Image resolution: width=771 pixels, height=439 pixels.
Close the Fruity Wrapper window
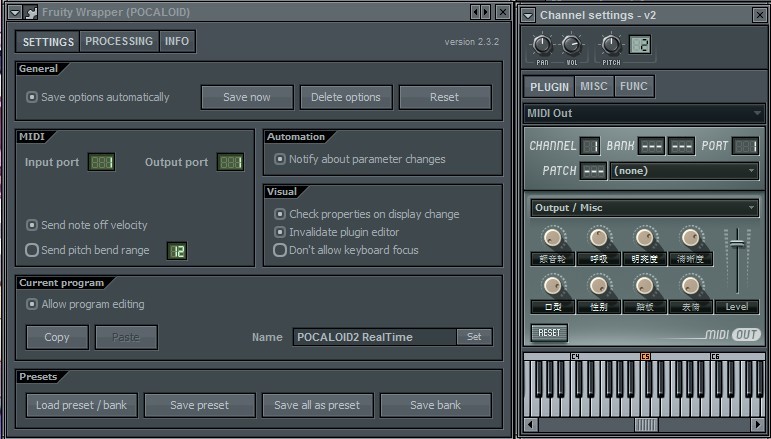(503, 12)
